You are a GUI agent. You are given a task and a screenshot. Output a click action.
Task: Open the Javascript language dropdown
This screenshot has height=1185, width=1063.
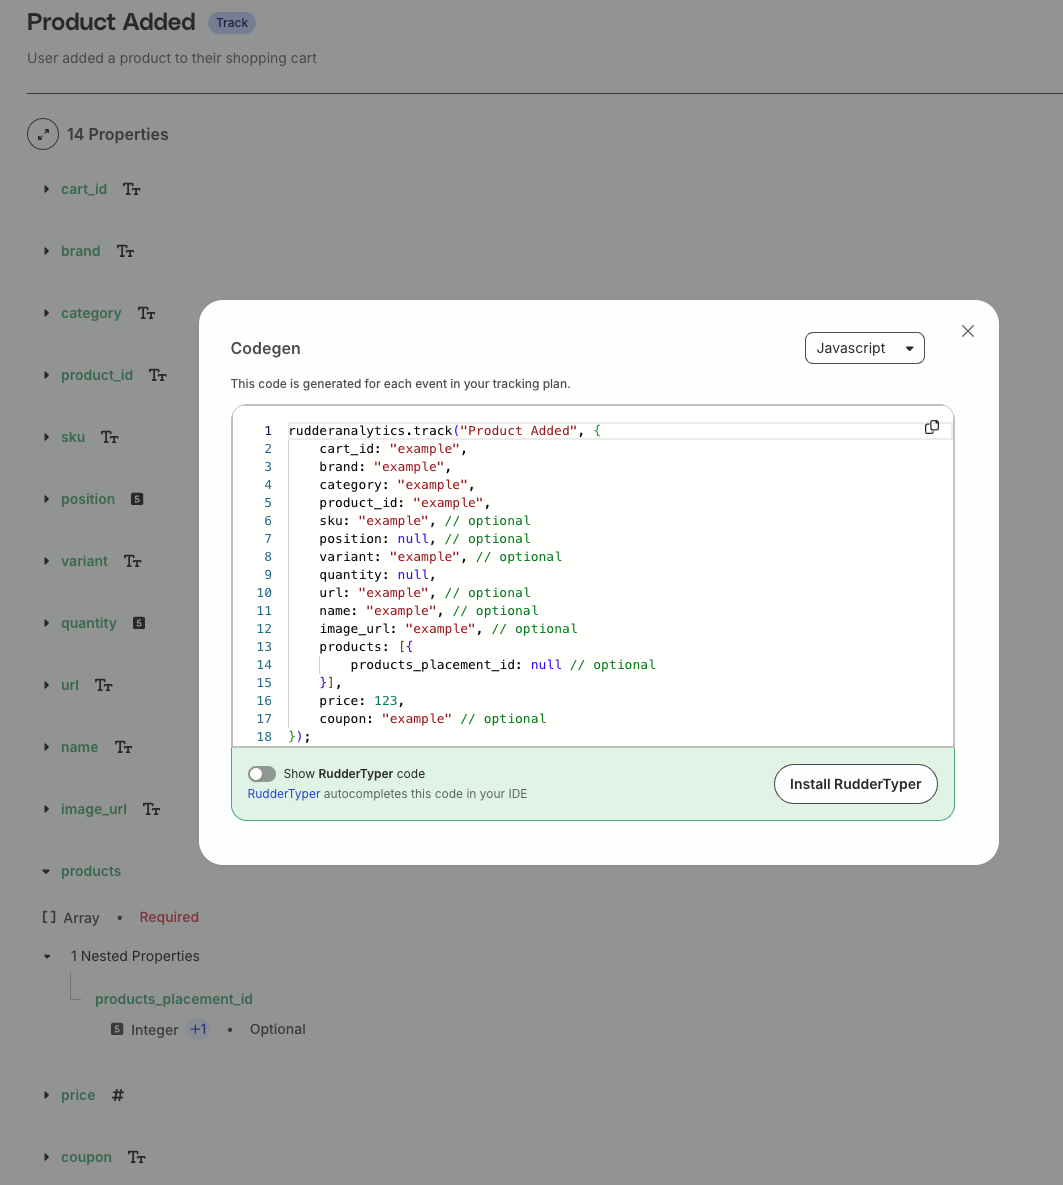[x=864, y=348]
